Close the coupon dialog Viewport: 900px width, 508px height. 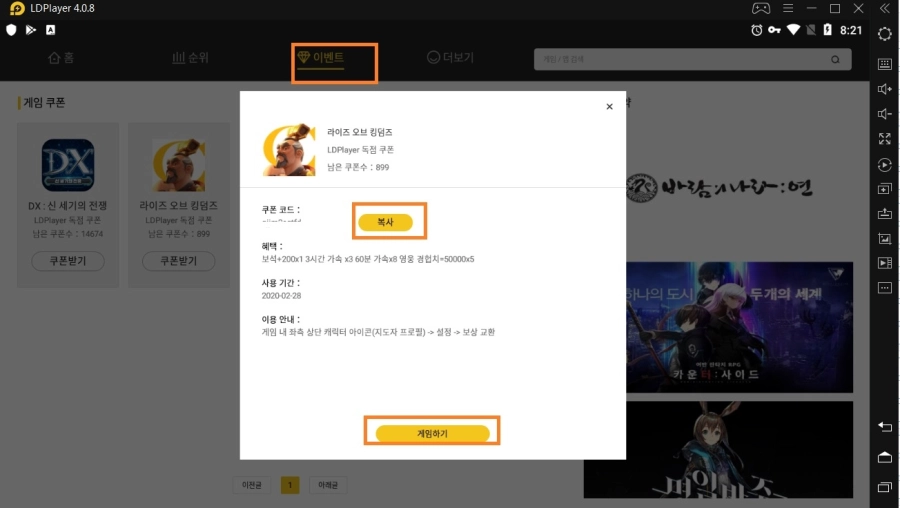coord(610,107)
